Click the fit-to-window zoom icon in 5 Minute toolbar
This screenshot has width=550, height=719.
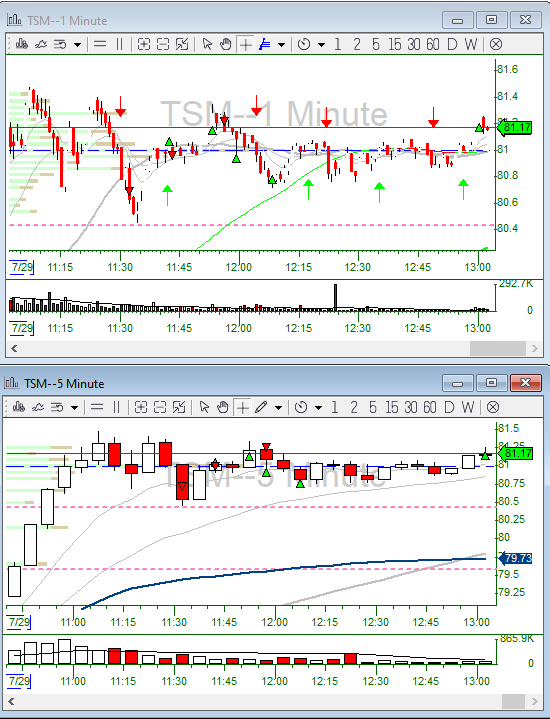click(x=179, y=407)
